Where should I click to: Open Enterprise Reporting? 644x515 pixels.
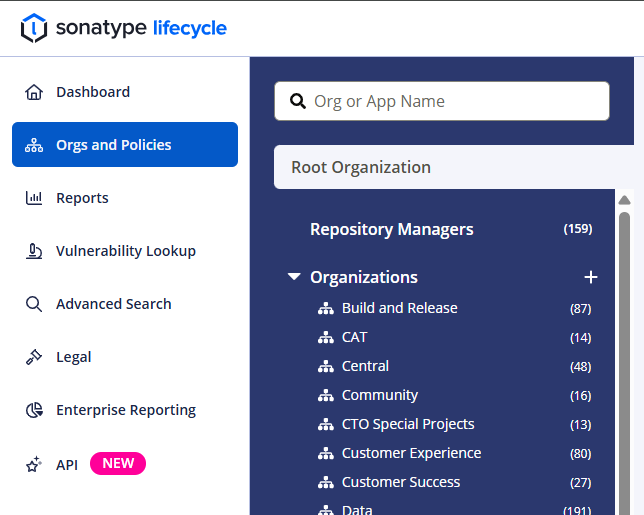tap(125, 410)
